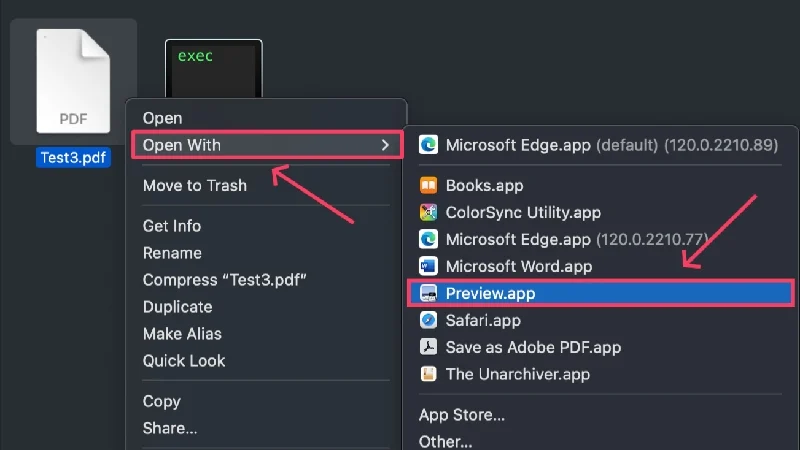Viewport: 800px width, 450px height.
Task: Click the ColorSync Utility app icon
Action: 428,212
